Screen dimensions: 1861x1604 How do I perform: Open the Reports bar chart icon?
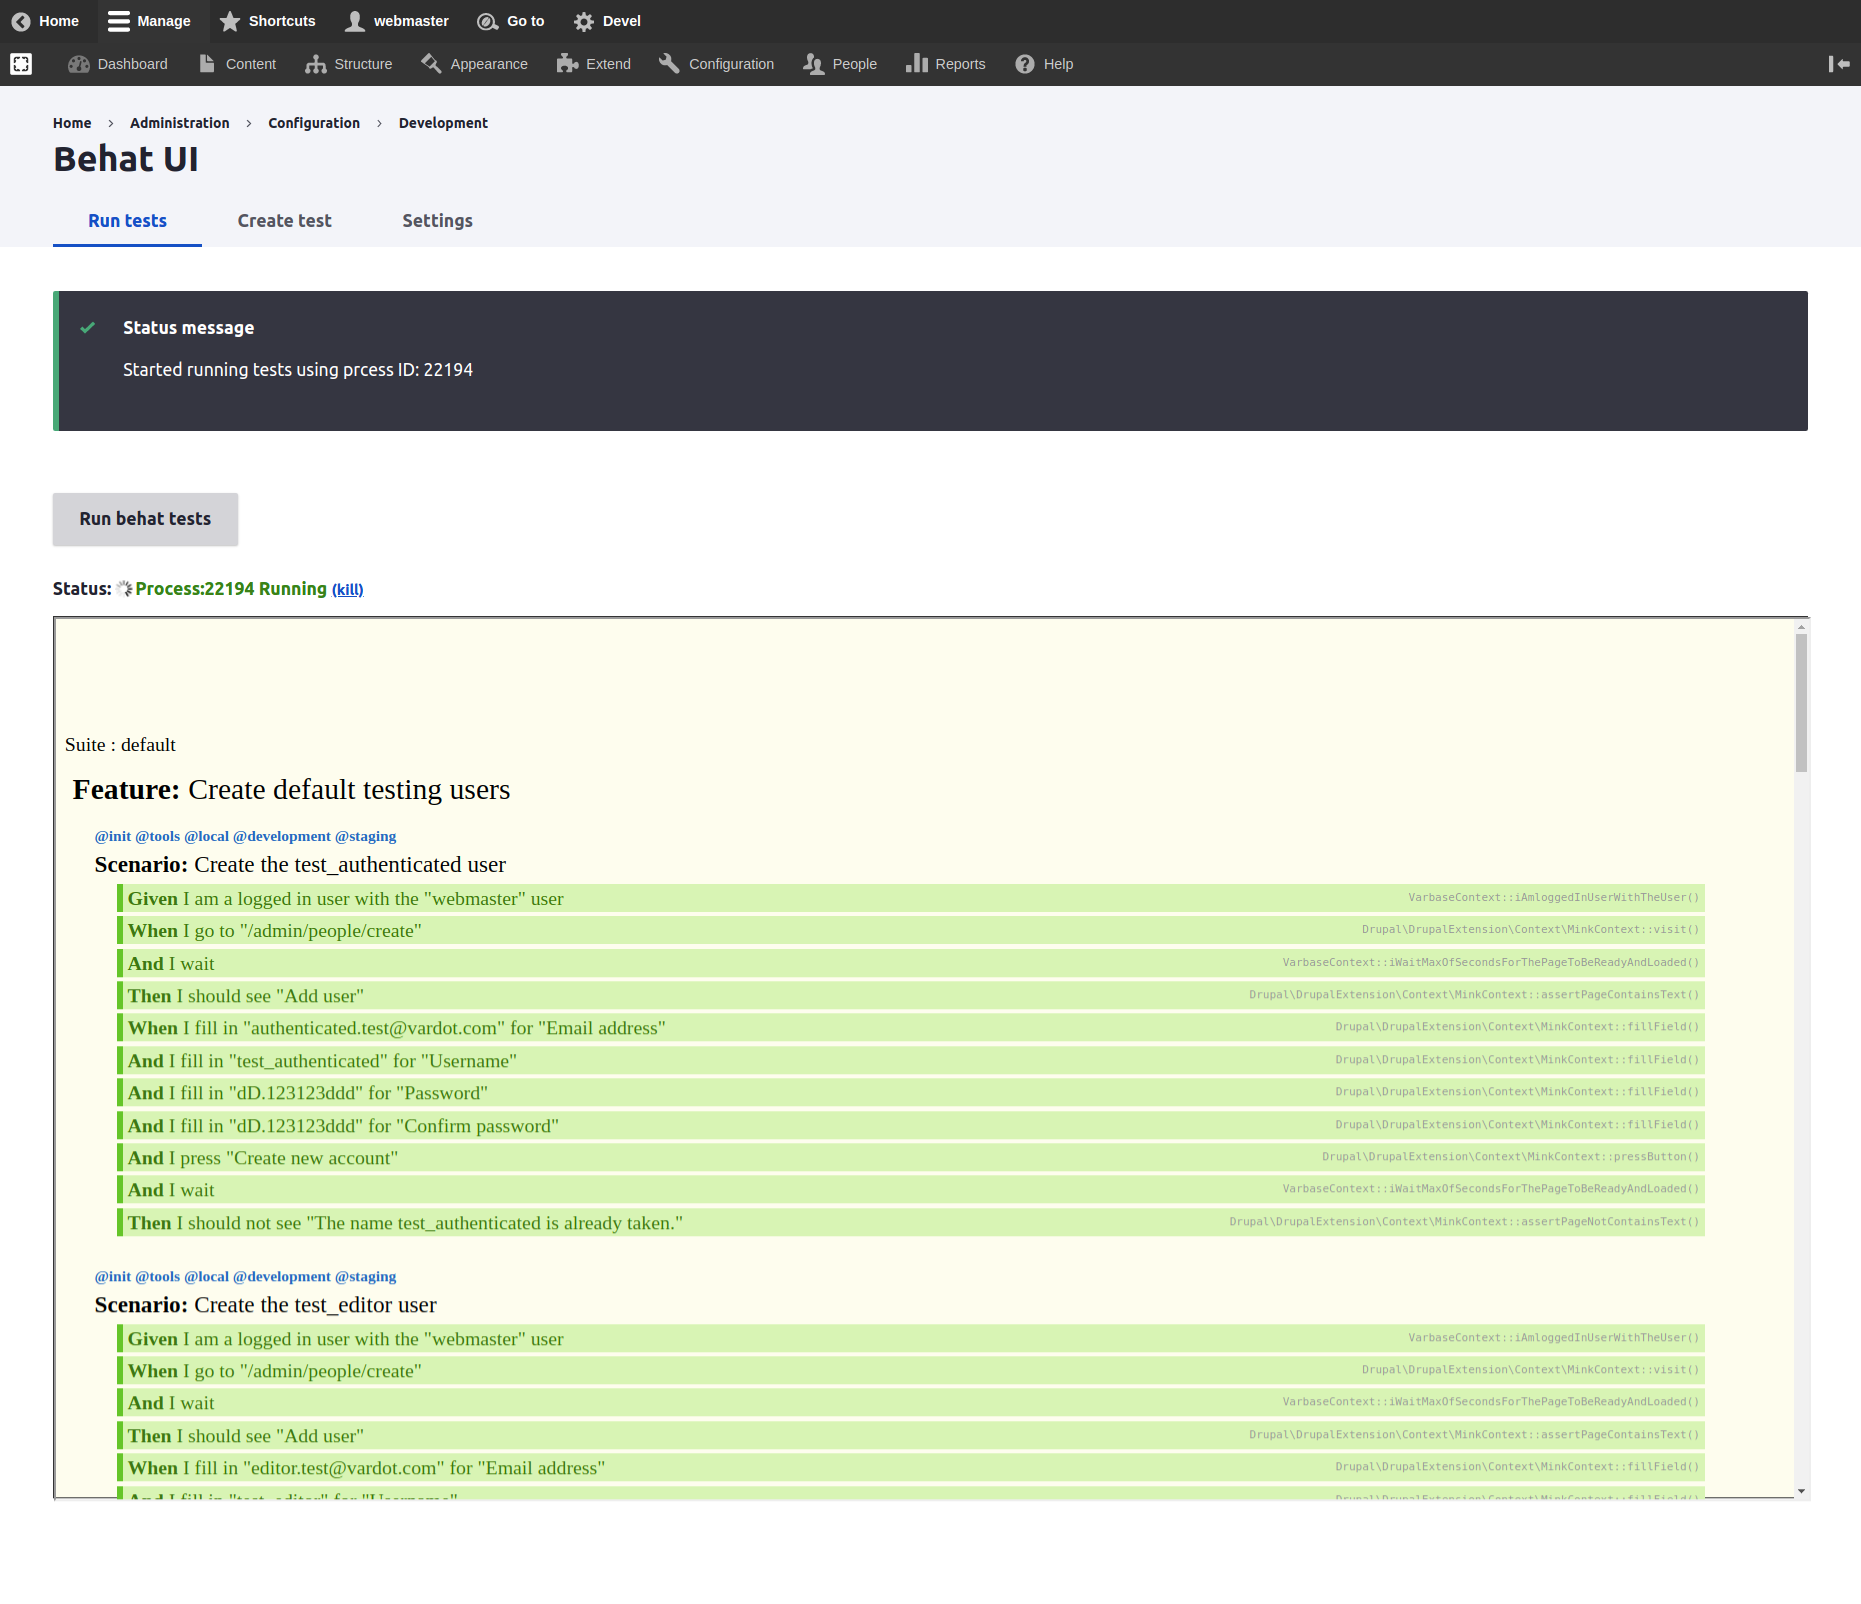pos(916,64)
